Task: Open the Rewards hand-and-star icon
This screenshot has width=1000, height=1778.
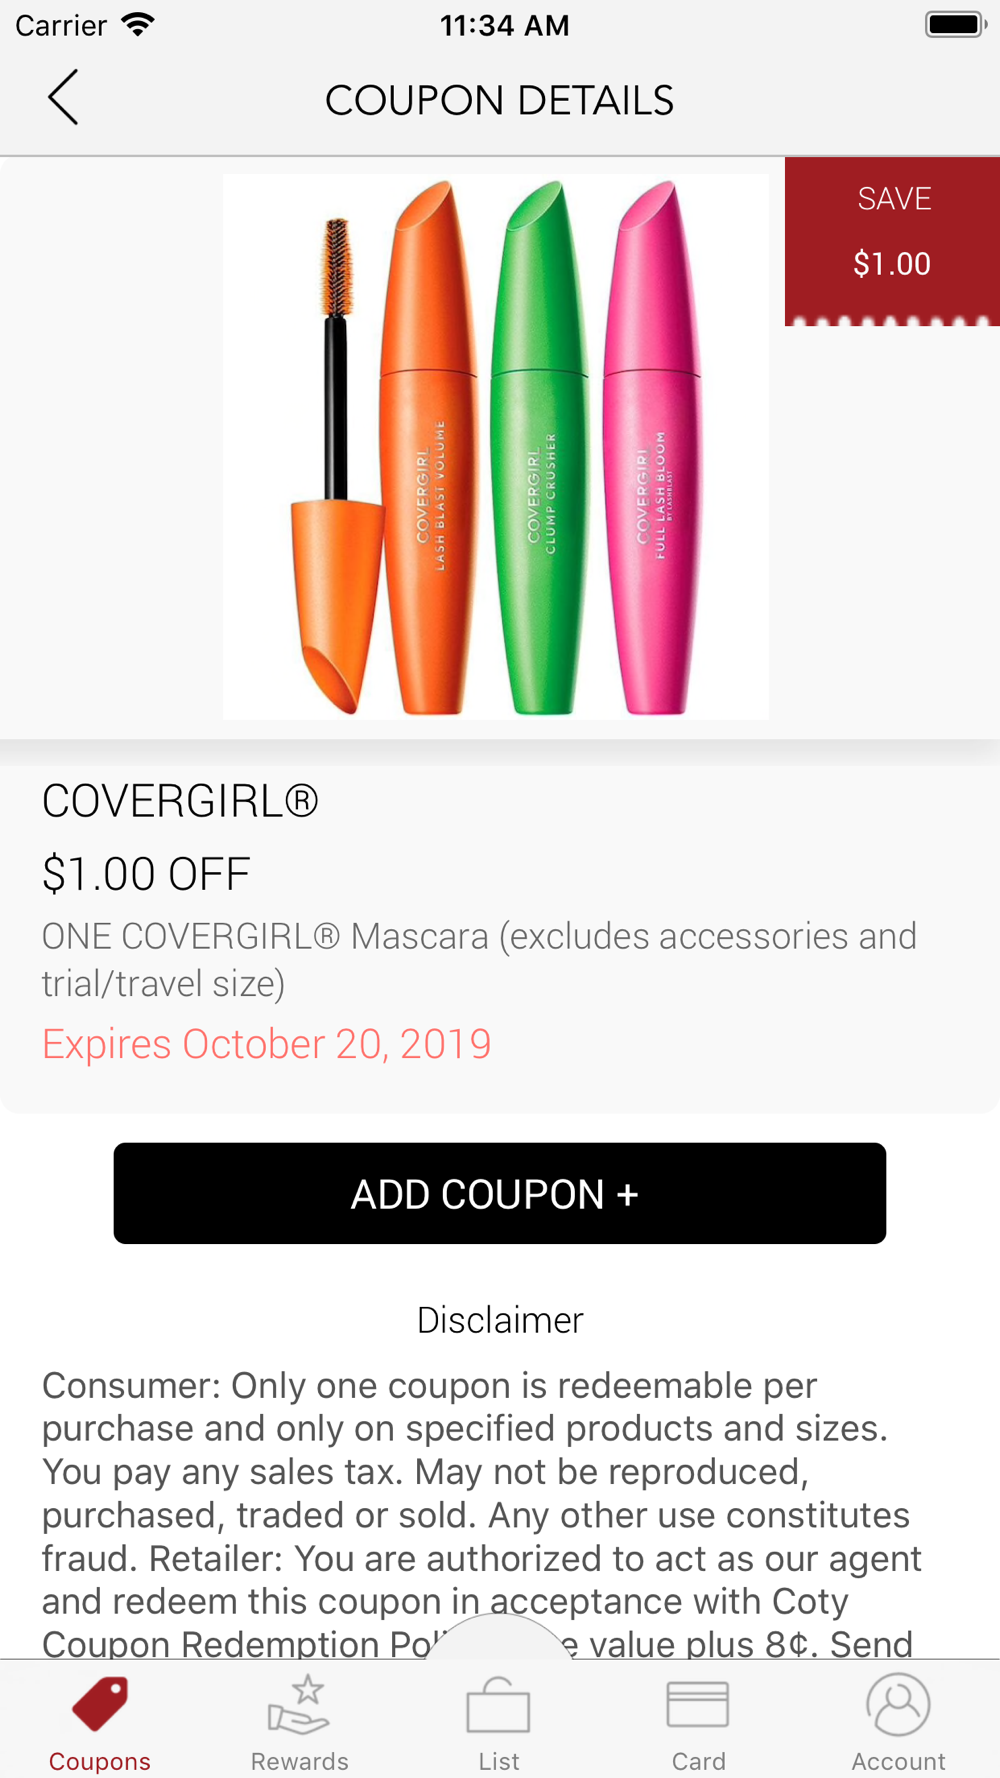Action: (x=299, y=1704)
